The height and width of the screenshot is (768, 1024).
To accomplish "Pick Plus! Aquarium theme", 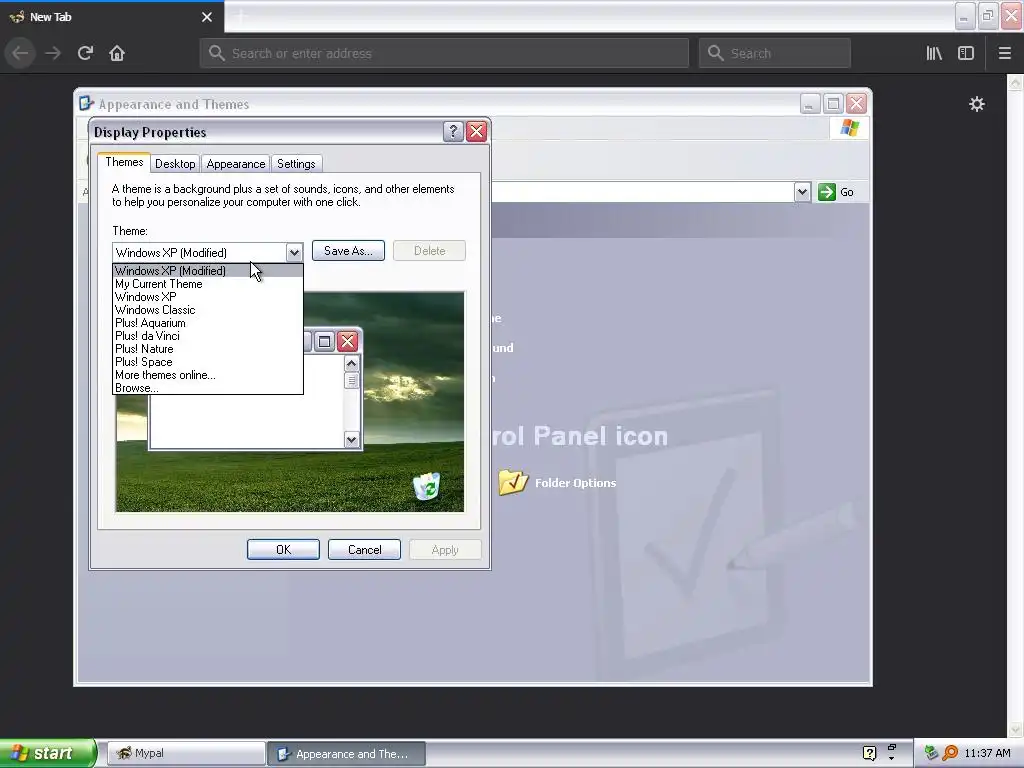I will point(208,323).
